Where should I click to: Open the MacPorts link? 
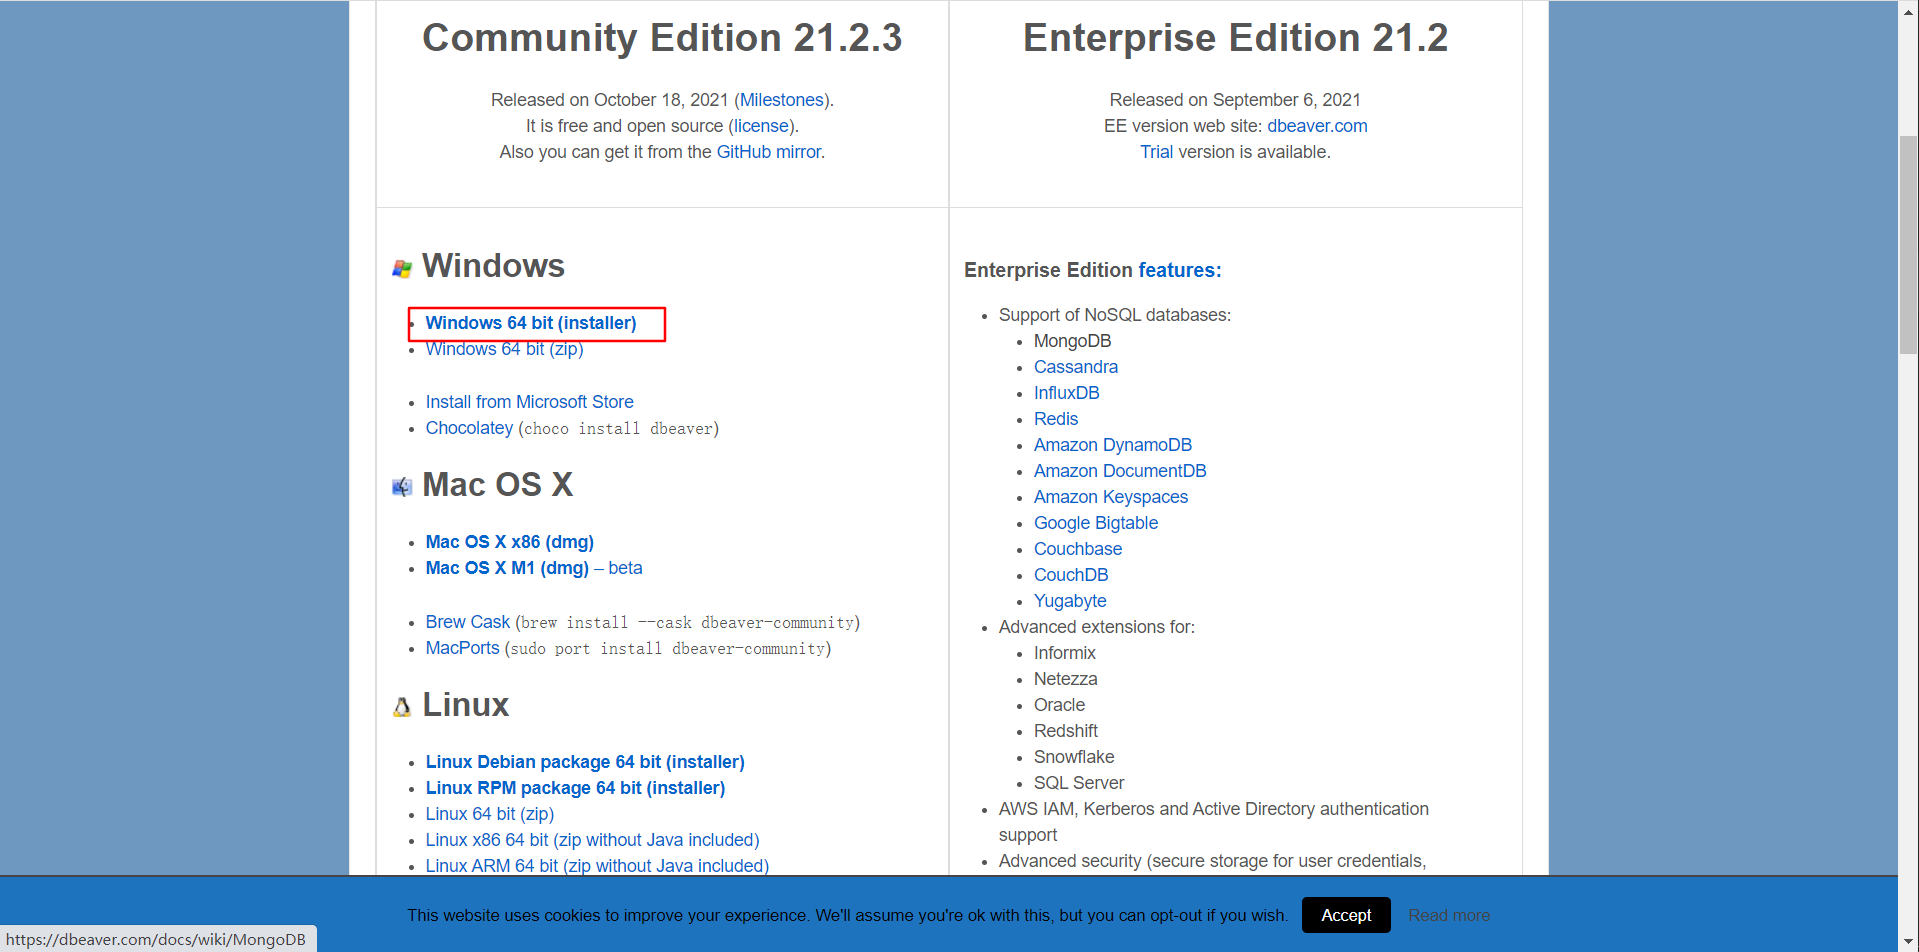(462, 648)
